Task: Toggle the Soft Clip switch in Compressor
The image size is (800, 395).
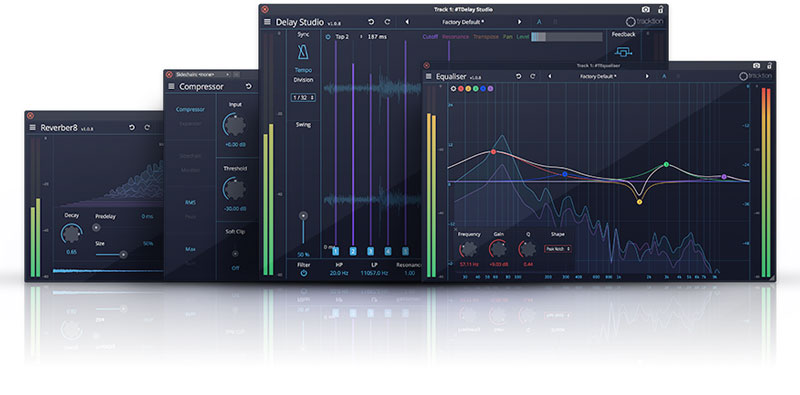Action: pyautogui.click(x=235, y=254)
